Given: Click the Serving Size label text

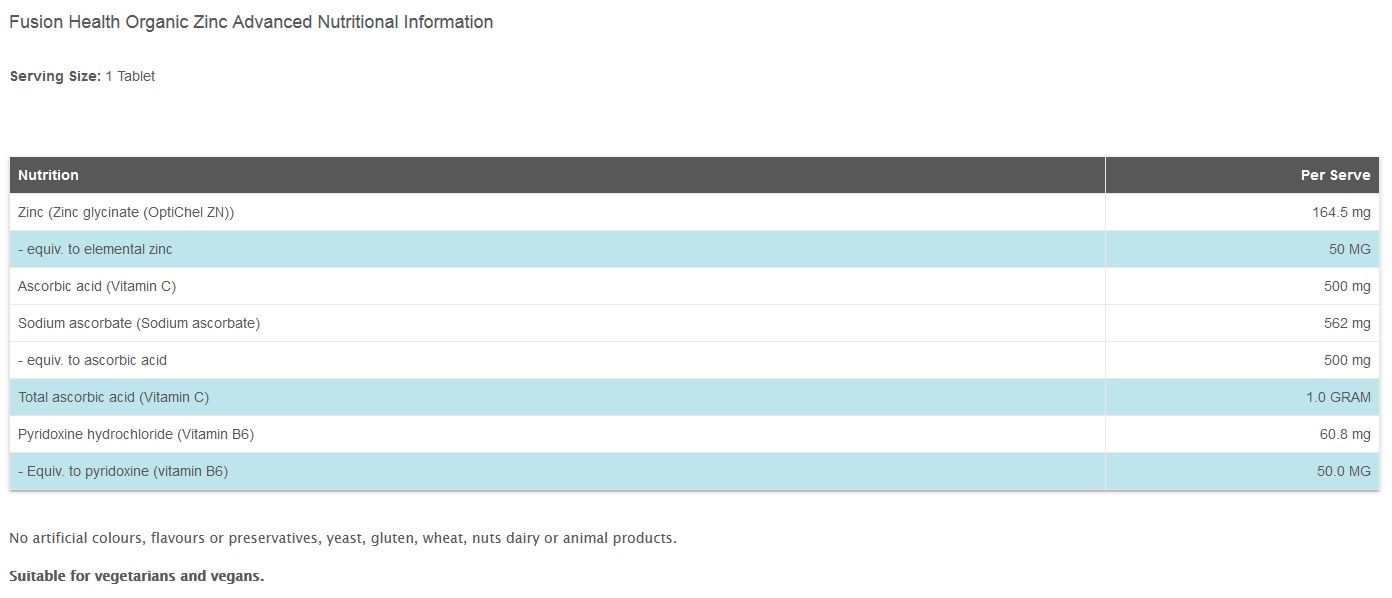Looking at the screenshot, I should (x=55, y=76).
